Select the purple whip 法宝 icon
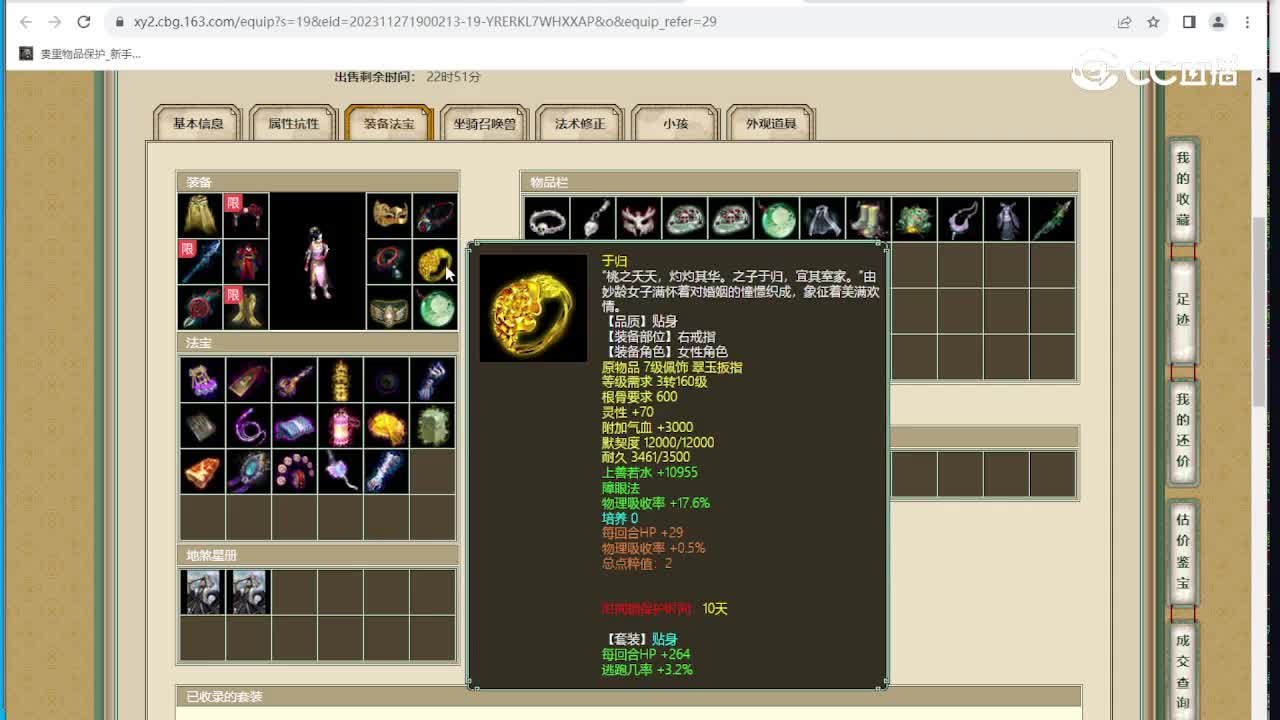Screen dimensions: 1280x720 [249, 426]
